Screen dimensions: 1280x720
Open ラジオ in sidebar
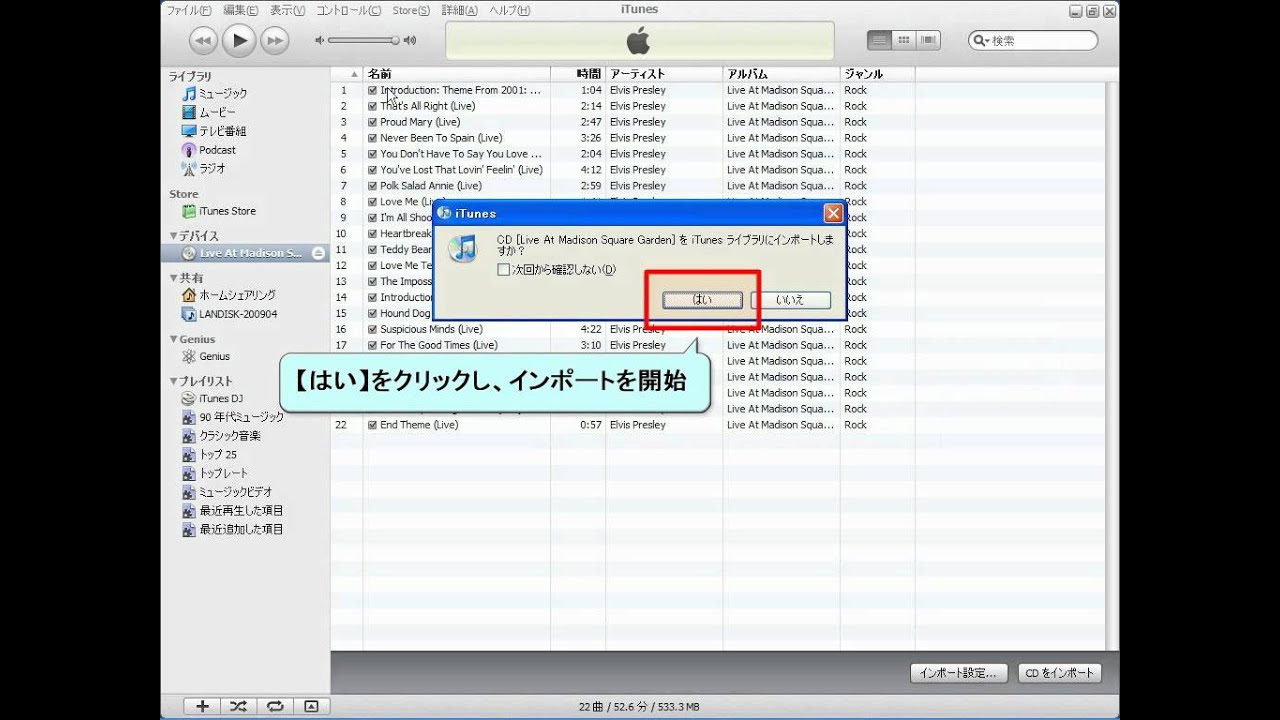tap(204, 169)
